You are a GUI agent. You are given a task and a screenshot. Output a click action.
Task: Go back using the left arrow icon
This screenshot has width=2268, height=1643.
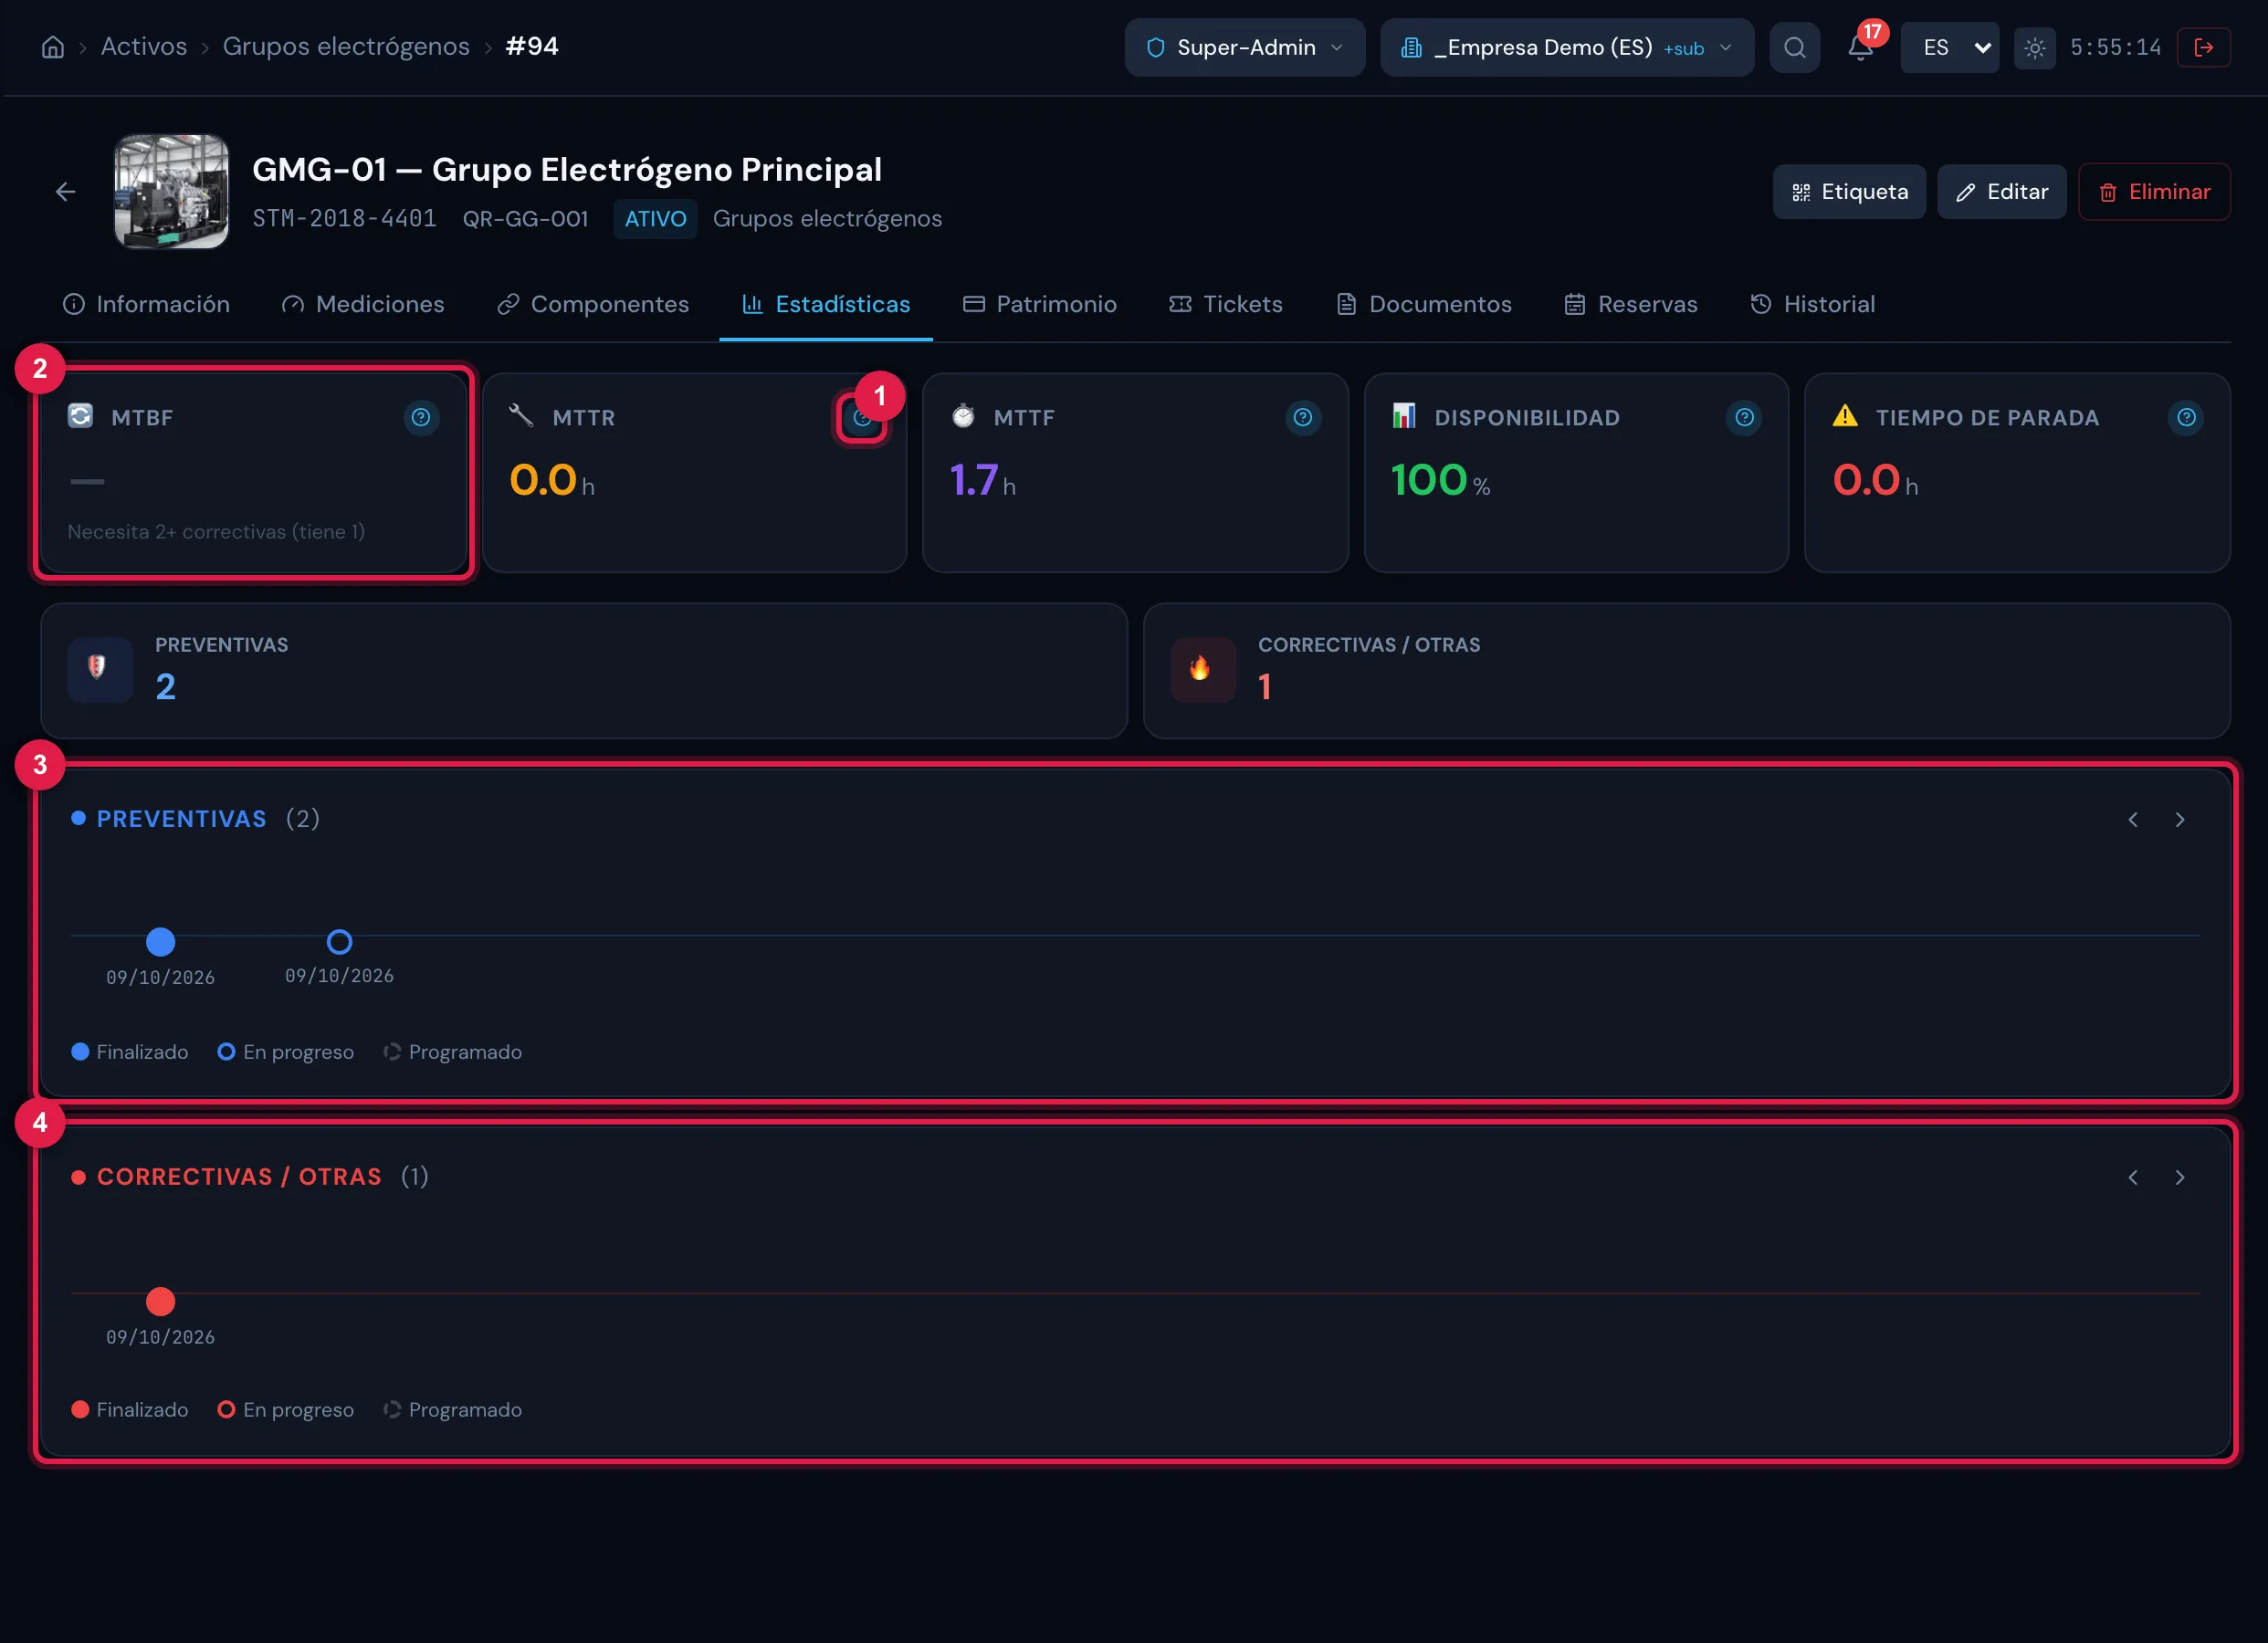click(66, 192)
